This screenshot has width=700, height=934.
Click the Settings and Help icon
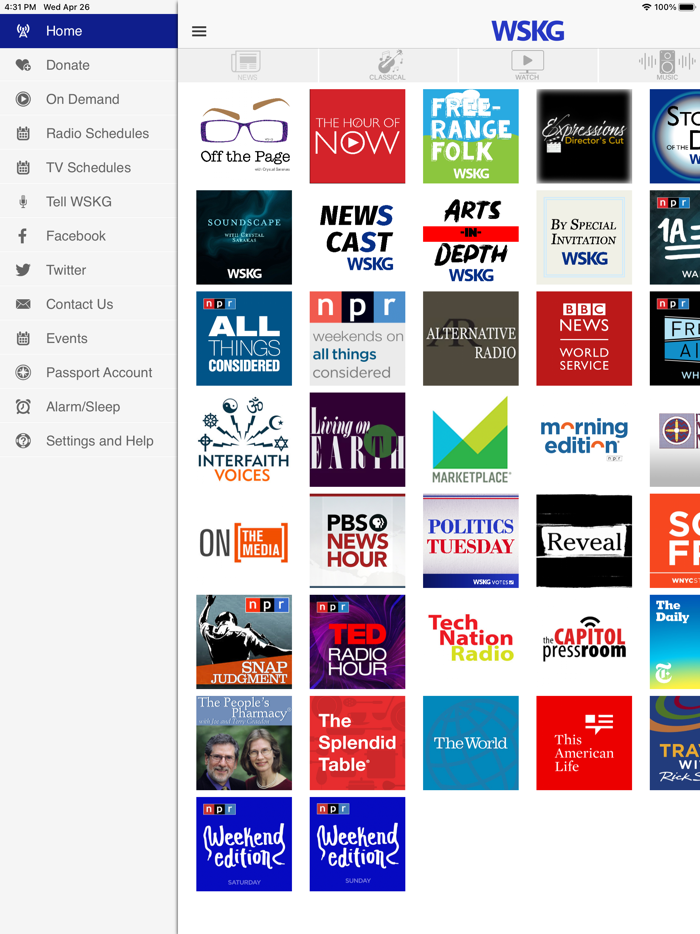[23, 441]
